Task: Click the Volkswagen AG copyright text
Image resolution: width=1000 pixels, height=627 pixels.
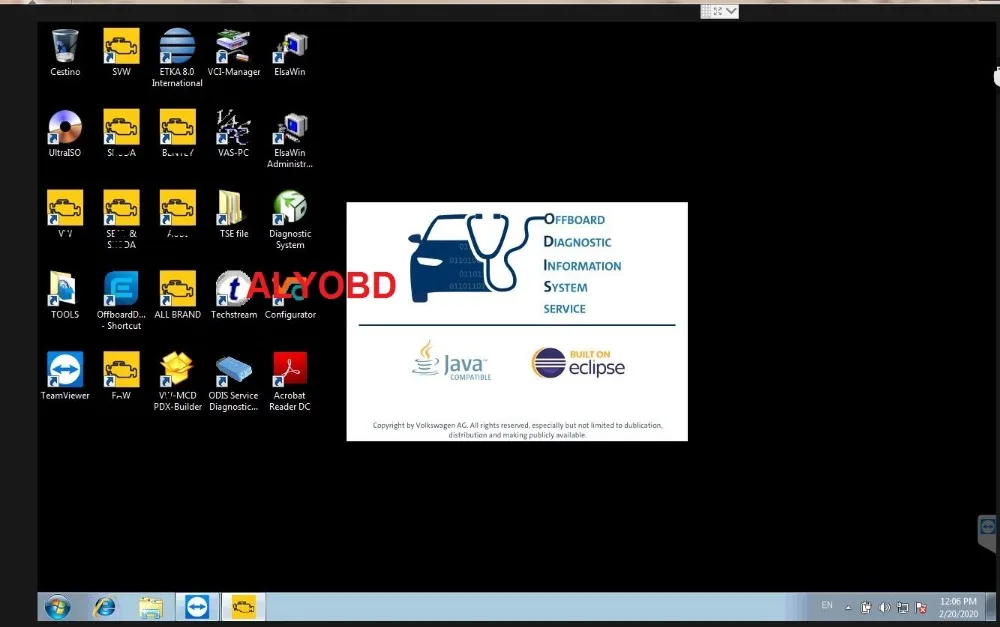Action: point(517,430)
